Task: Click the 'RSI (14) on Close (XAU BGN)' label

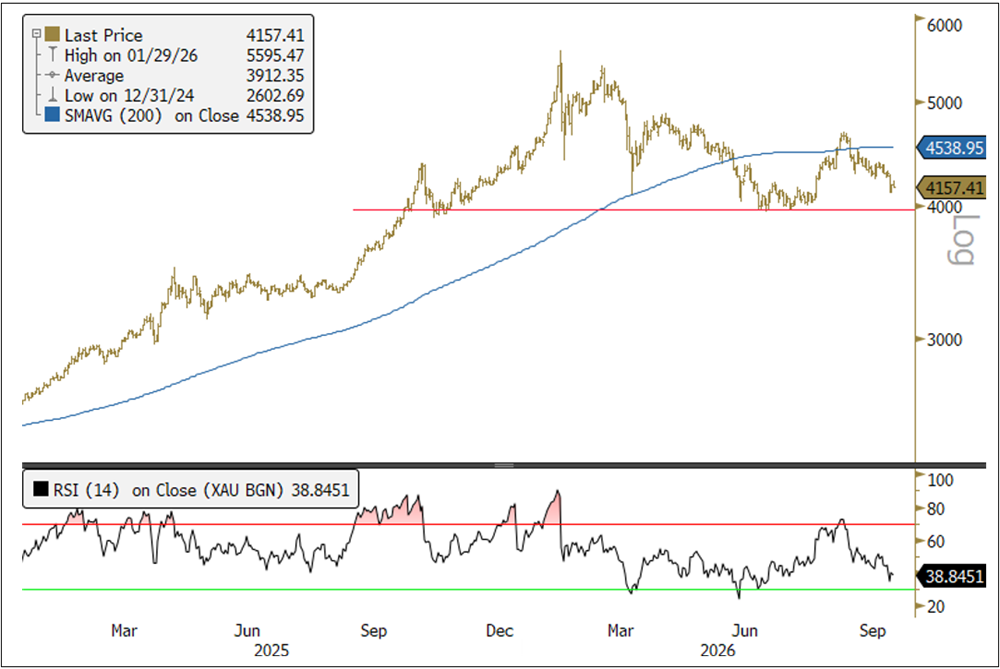Action: [168, 490]
